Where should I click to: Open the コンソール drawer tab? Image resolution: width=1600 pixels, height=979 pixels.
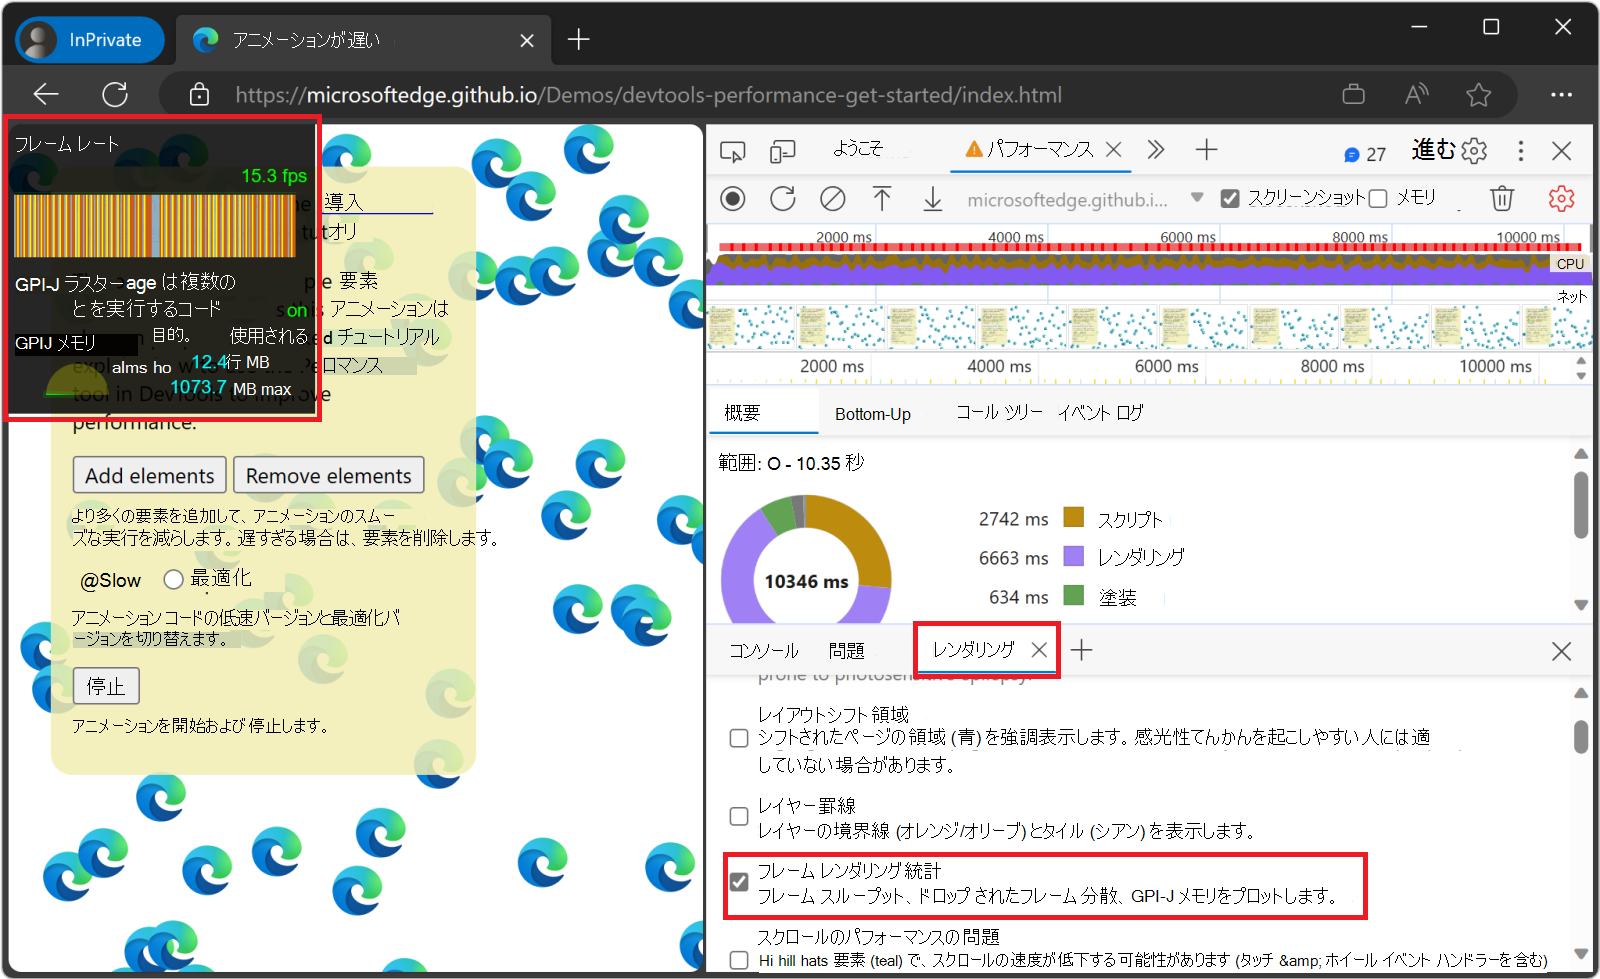point(764,651)
